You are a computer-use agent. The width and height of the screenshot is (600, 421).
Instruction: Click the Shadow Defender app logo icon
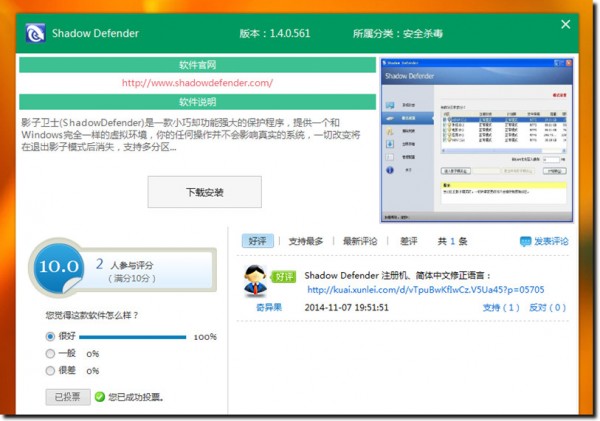[x=35, y=33]
